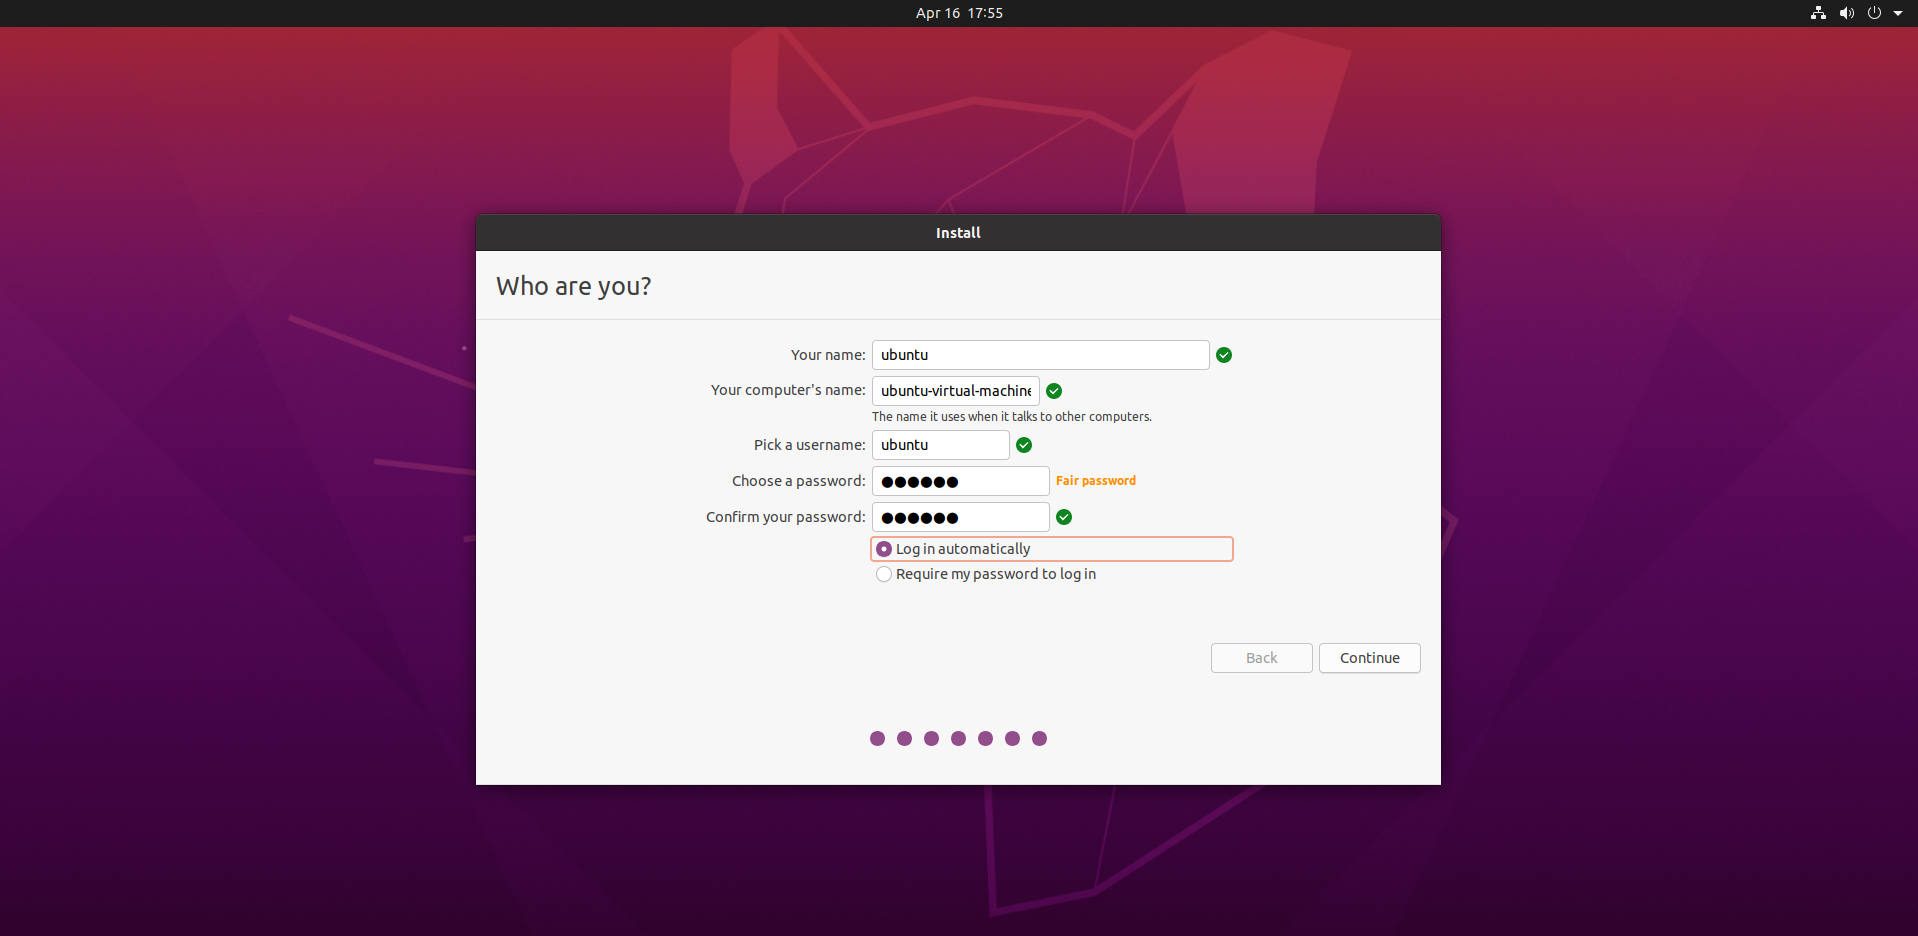Focus the Choose a password field
The height and width of the screenshot is (936, 1918).
(x=961, y=481)
